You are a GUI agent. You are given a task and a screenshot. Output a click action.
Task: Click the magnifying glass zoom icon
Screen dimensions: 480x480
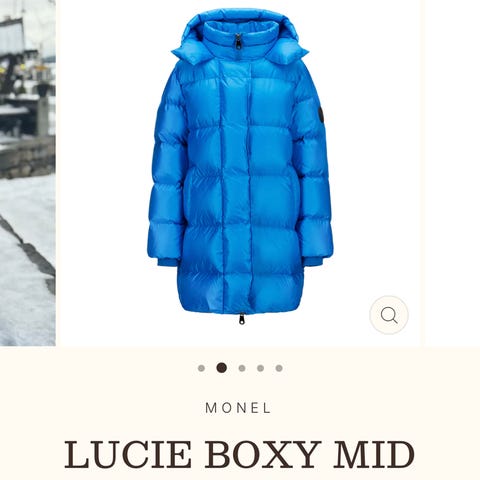[x=389, y=315]
